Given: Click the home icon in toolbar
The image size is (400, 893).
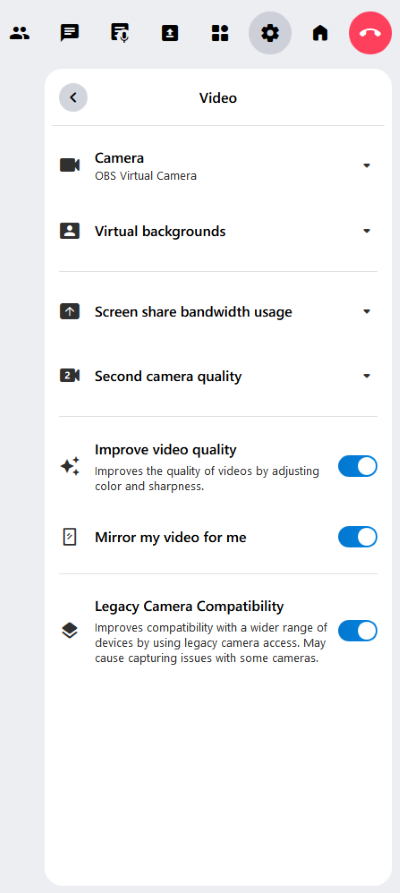Looking at the screenshot, I should [320, 33].
